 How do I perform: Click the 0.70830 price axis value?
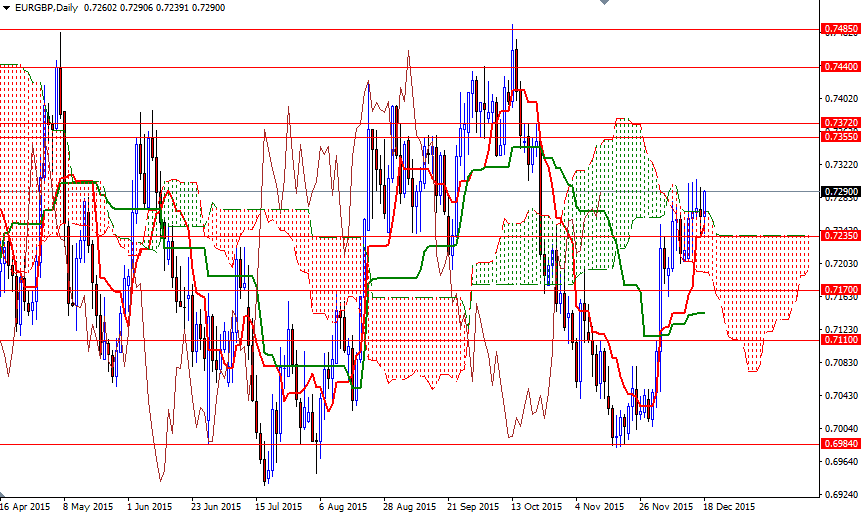[x=841, y=362]
